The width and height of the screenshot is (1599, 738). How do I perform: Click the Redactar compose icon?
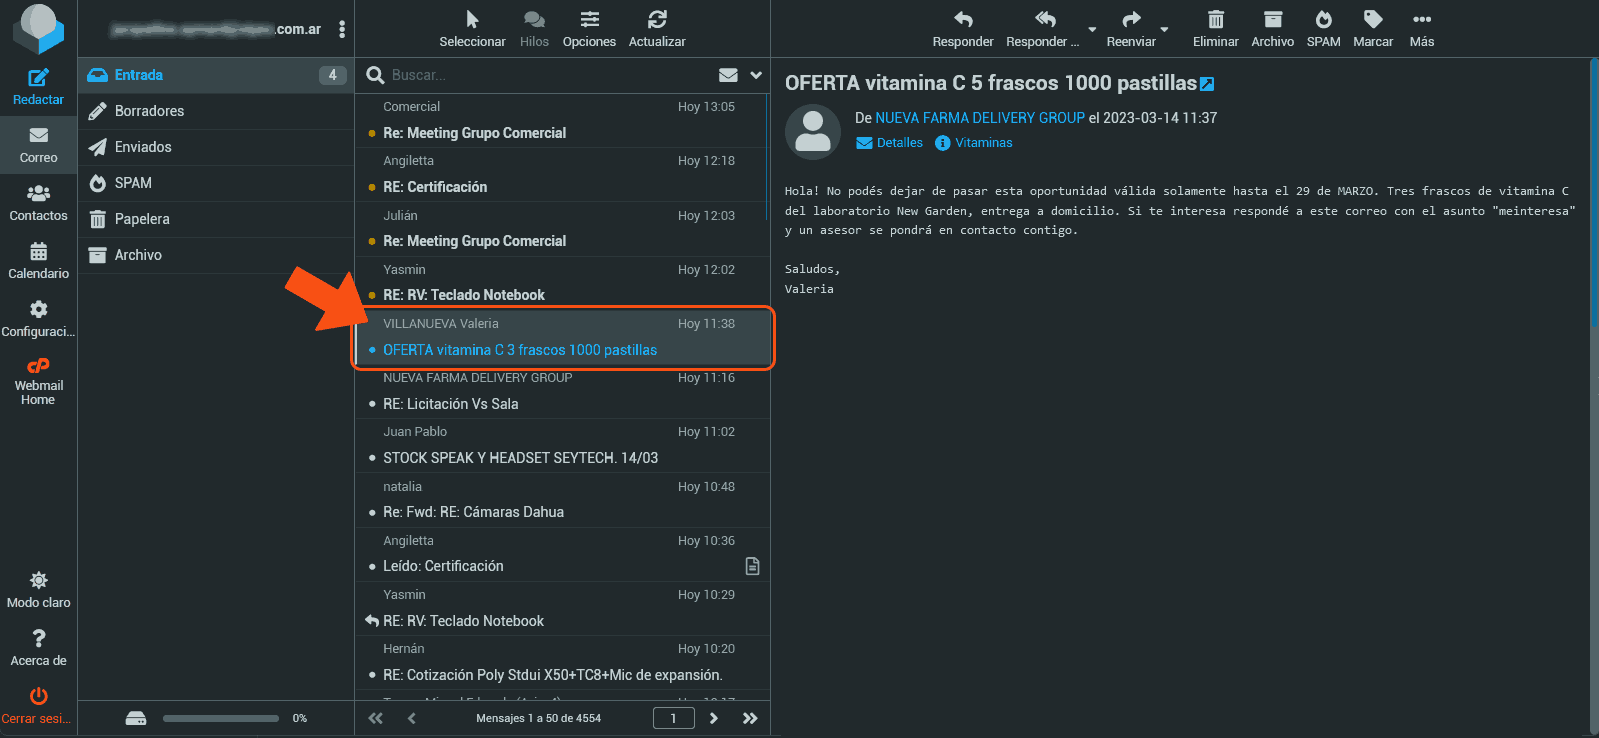tap(38, 79)
